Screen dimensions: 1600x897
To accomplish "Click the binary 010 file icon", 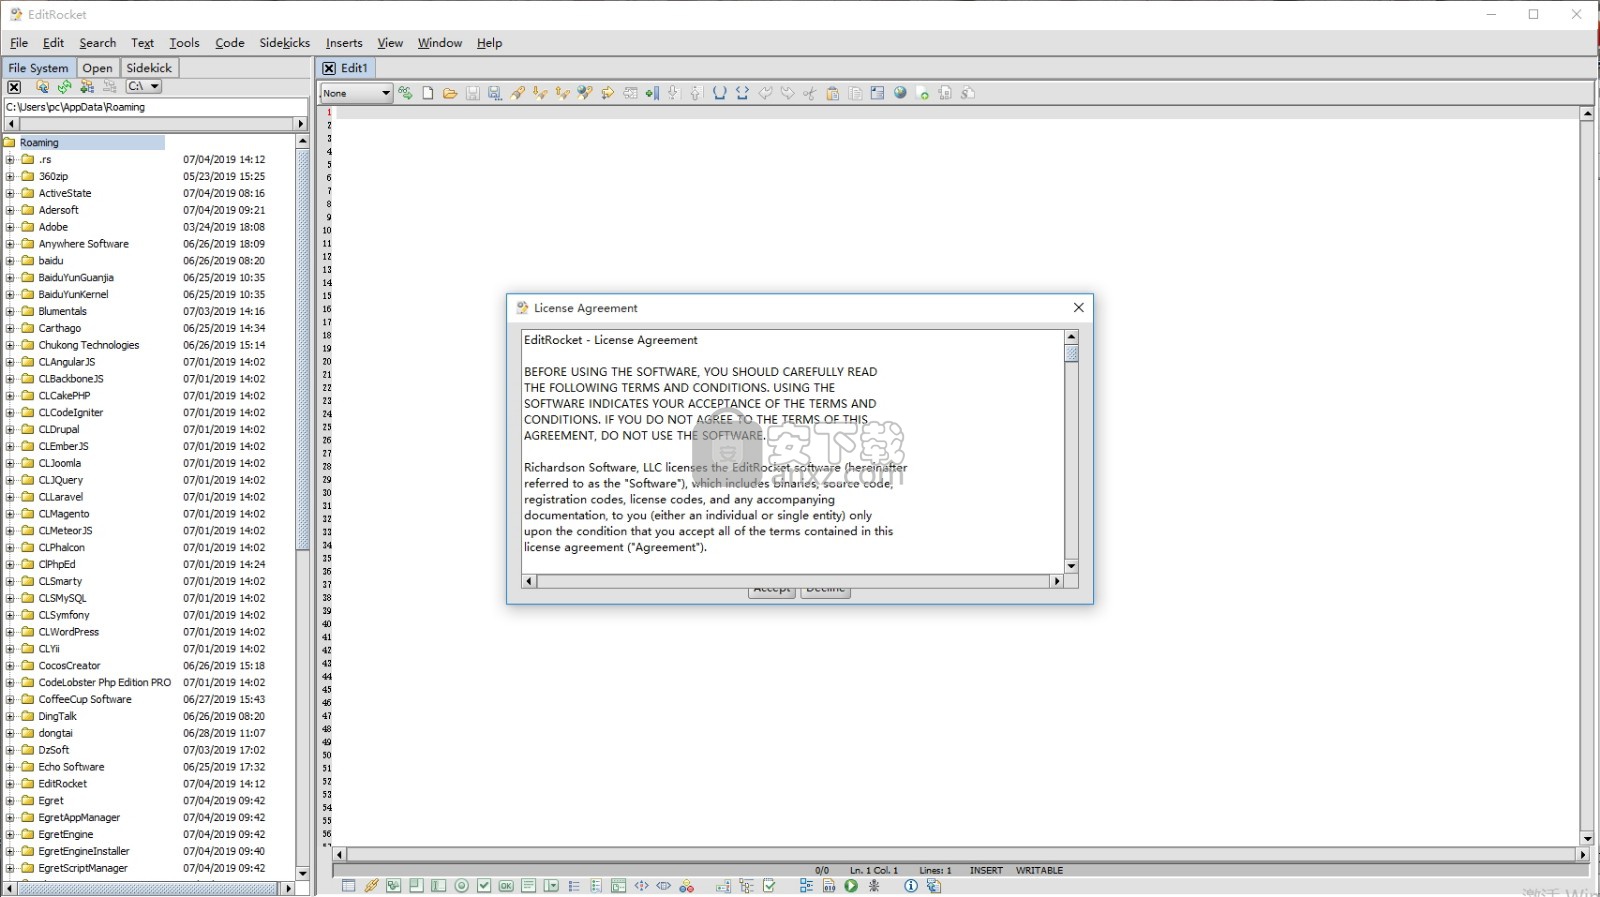I will point(829,886).
